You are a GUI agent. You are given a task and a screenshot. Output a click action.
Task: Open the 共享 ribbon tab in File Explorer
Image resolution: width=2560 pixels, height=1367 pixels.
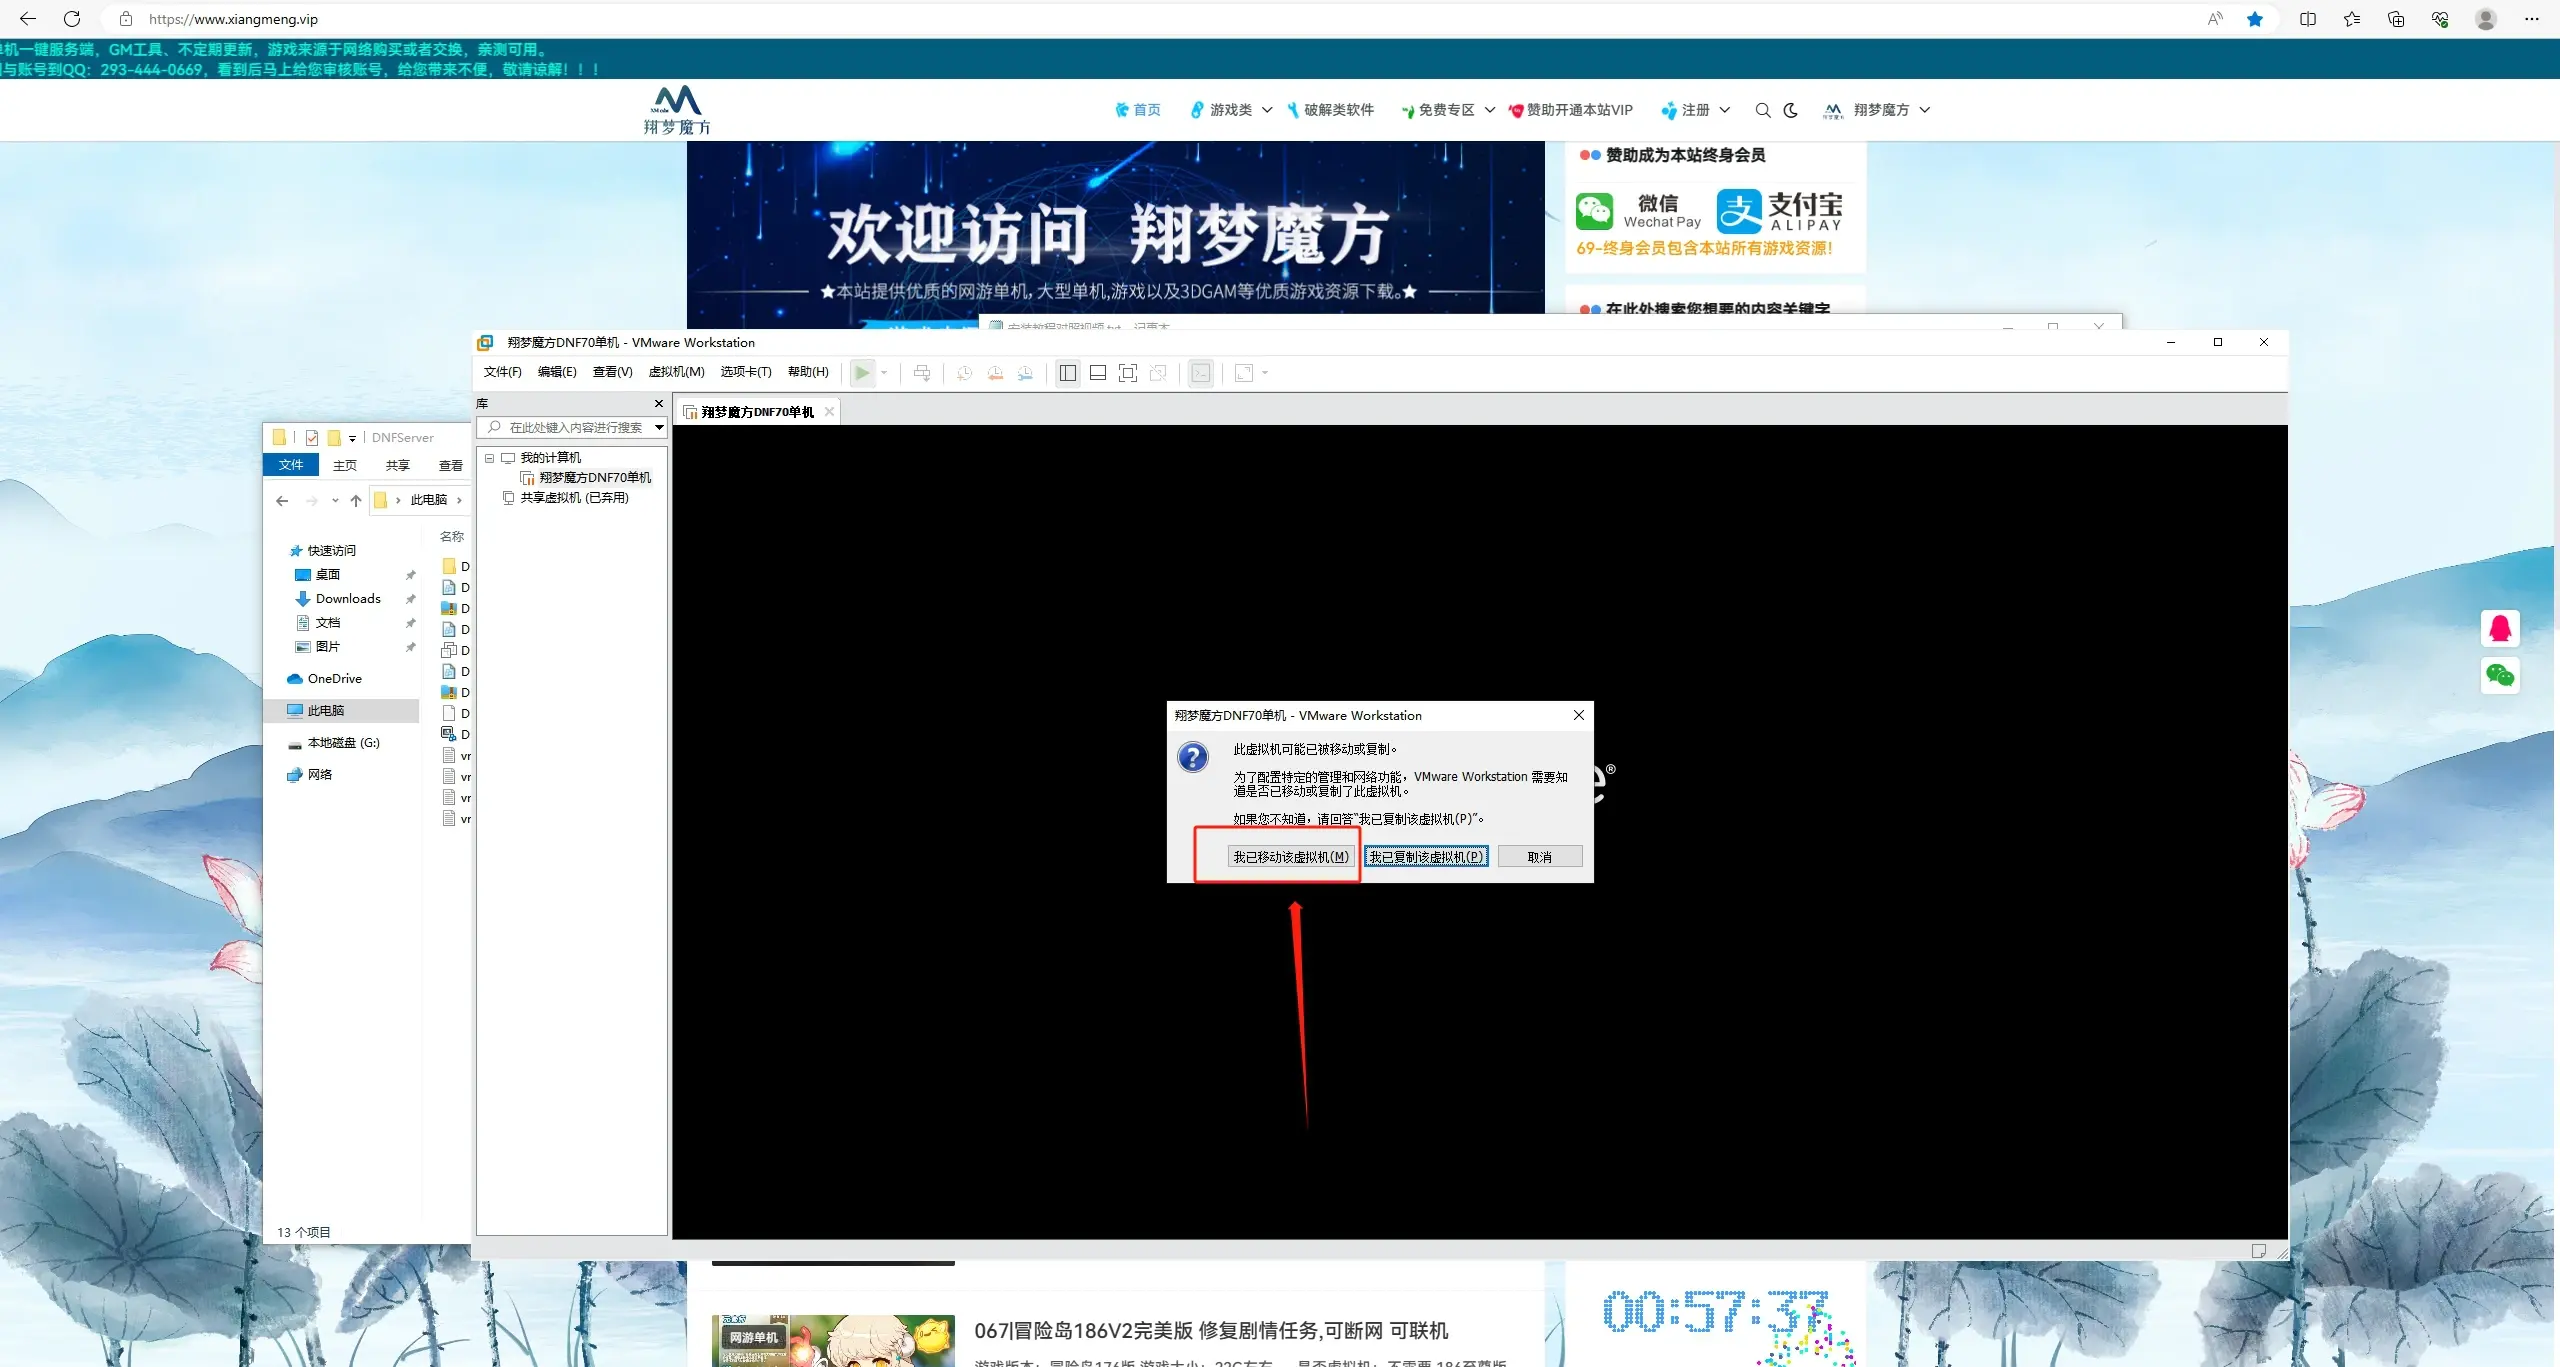398,466
